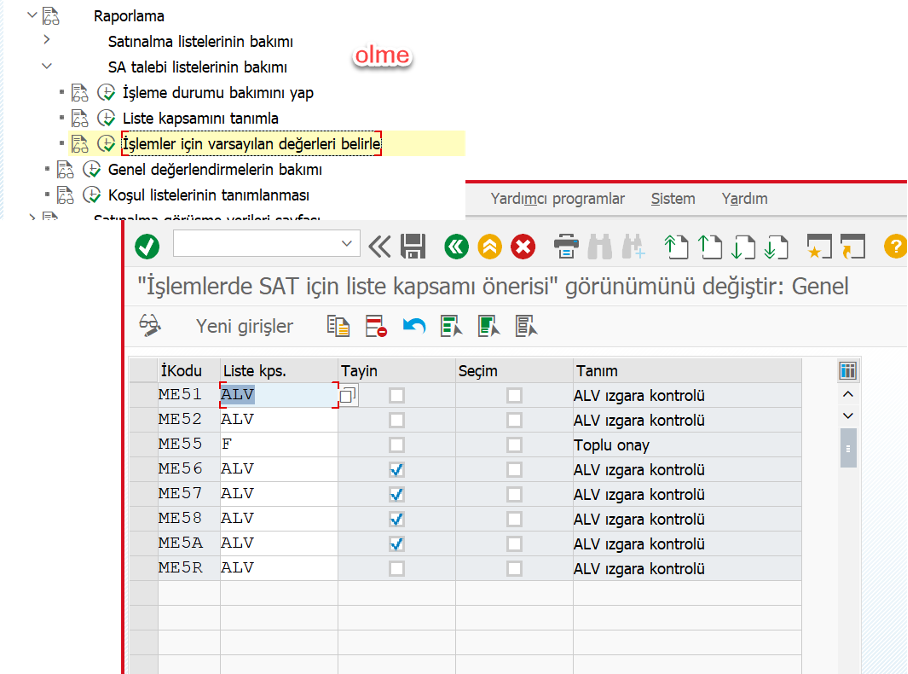This screenshot has height=674, width=908.
Task: Click the 'Toplu onay' description cell
Action: pos(687,445)
